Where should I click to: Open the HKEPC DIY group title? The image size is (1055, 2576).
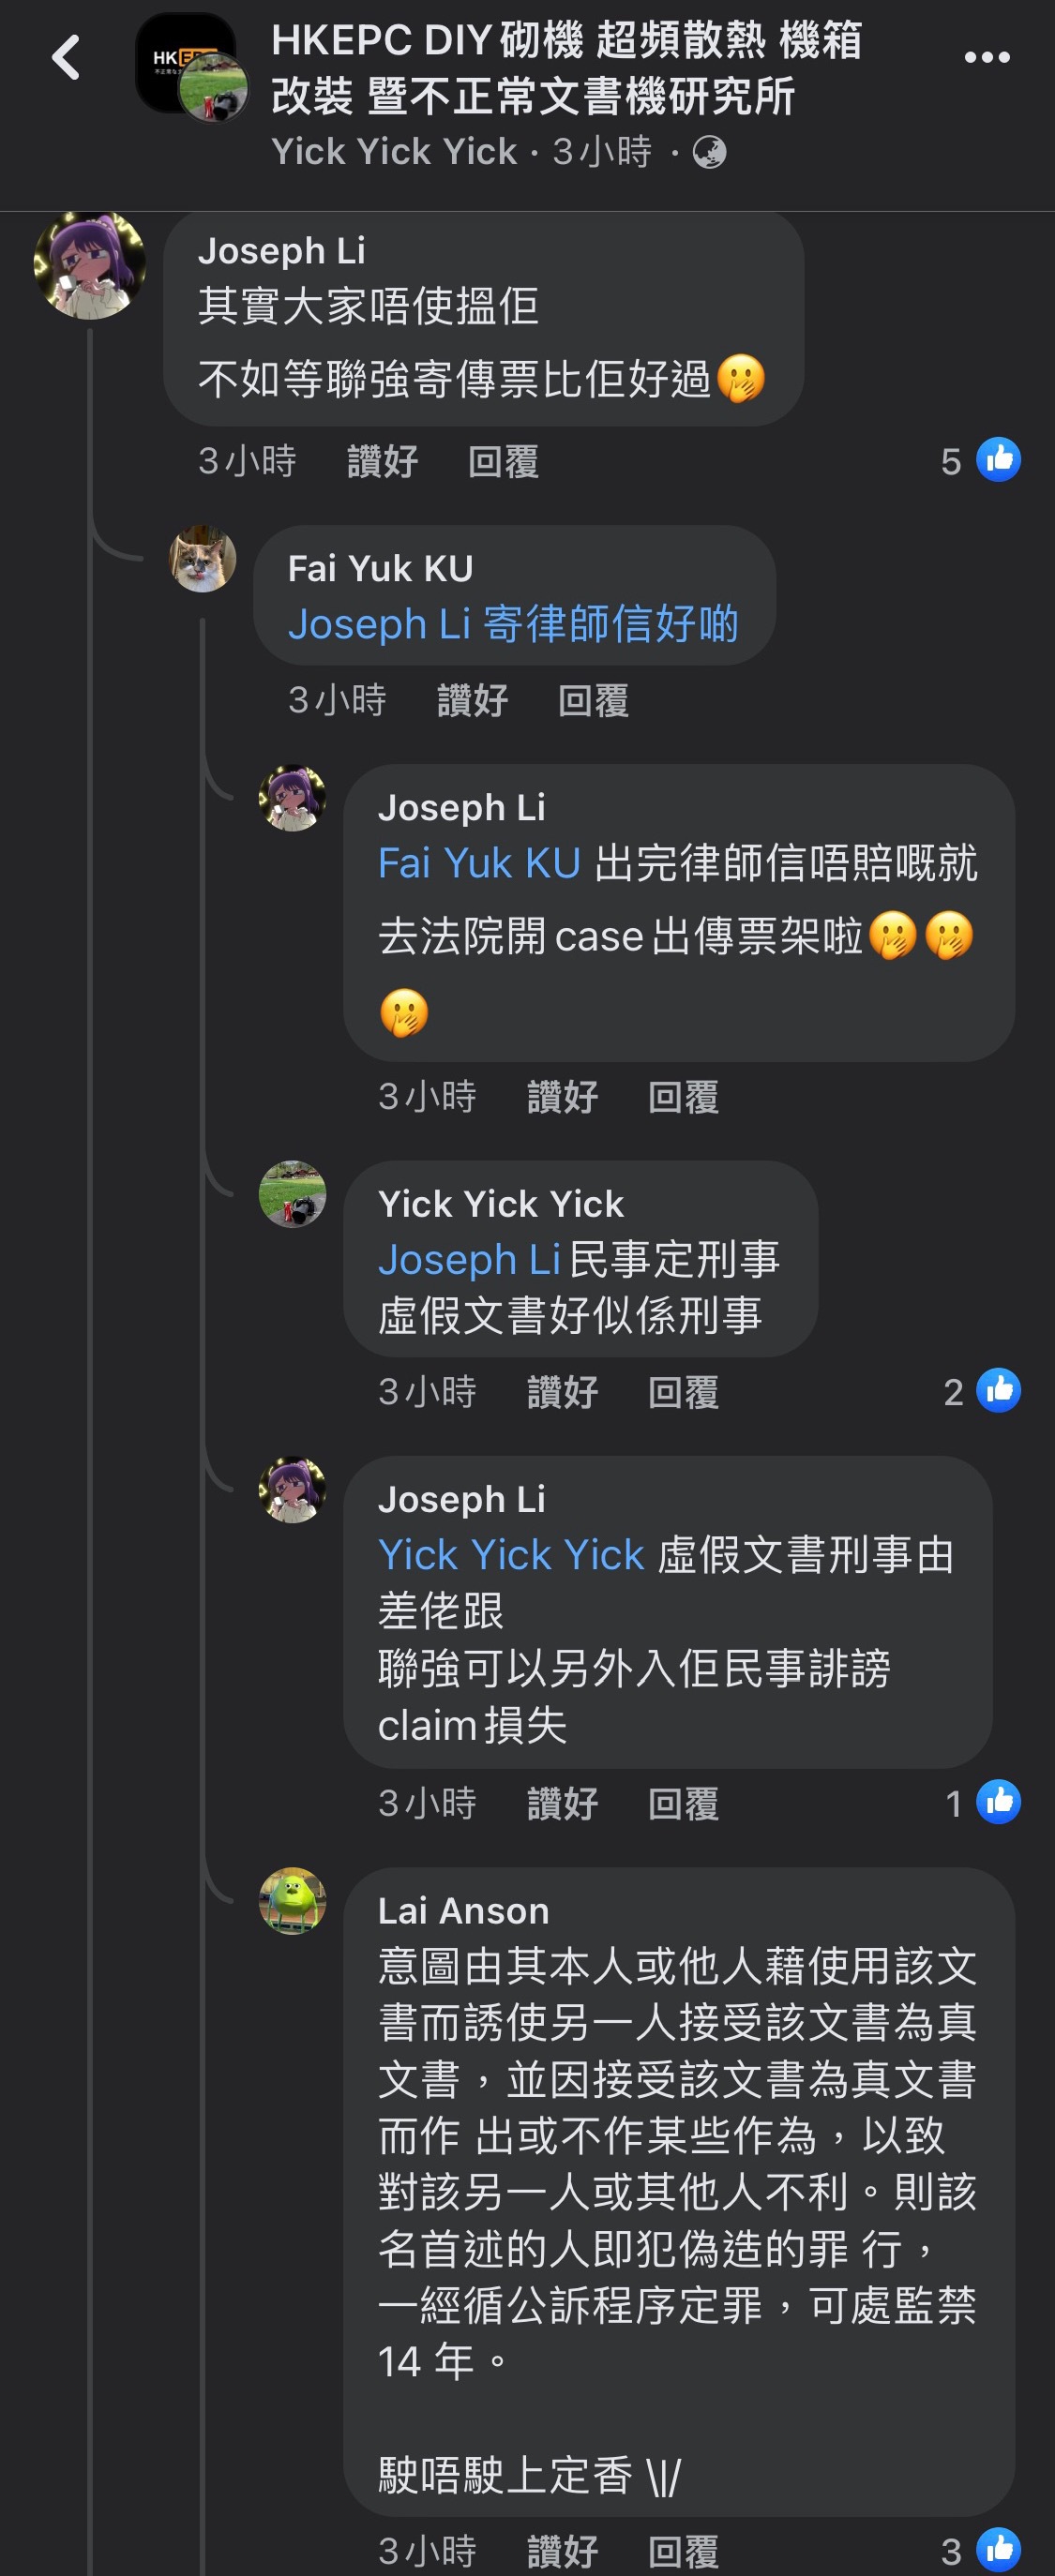tap(566, 68)
